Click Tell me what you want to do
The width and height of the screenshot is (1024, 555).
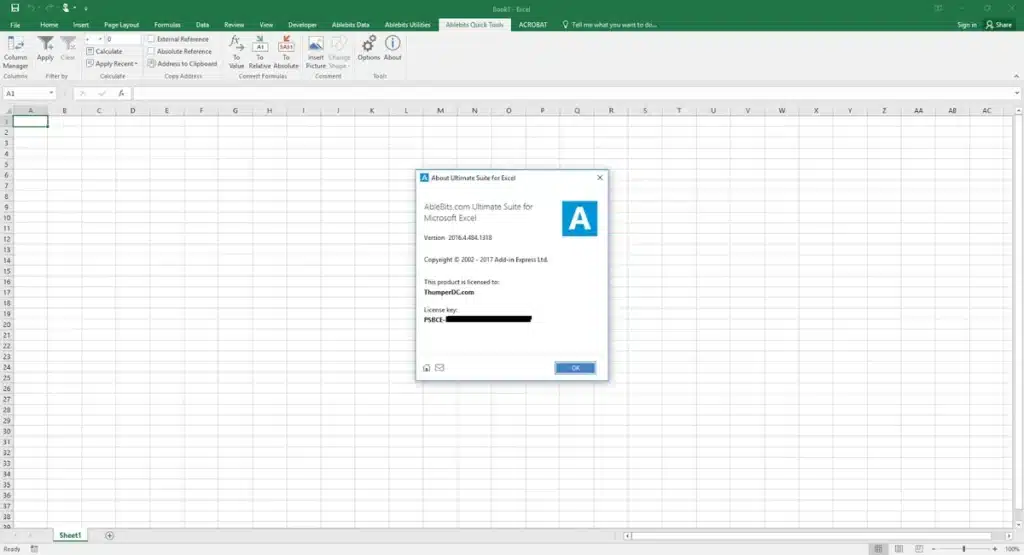pos(610,25)
